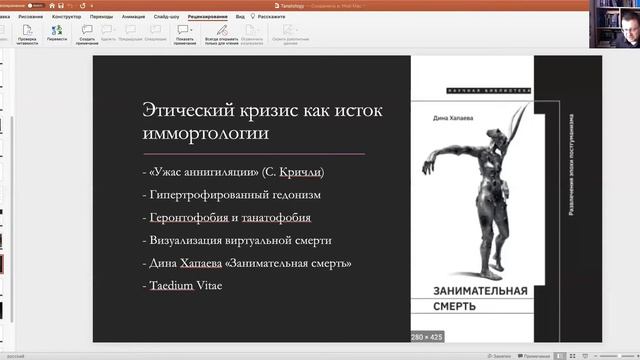Open the Анимация ribbon tab
Screen dimensions: 640x360
pos(133,17)
